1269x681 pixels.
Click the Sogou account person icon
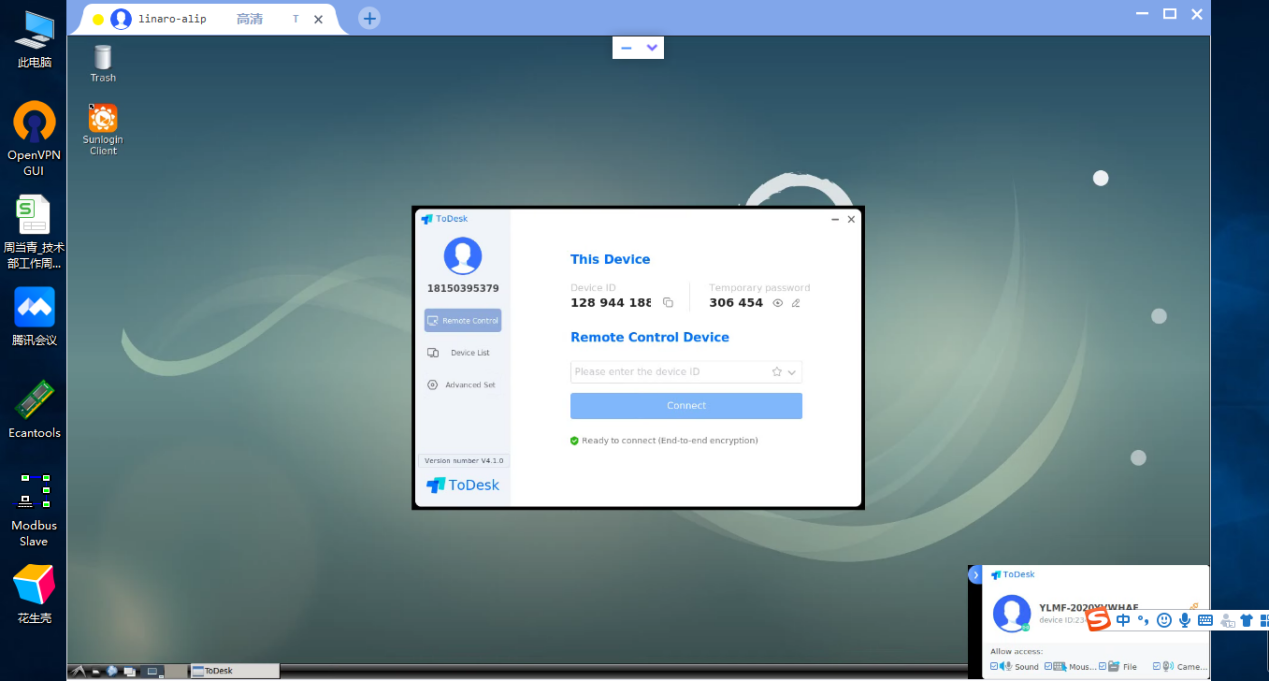coord(1226,620)
